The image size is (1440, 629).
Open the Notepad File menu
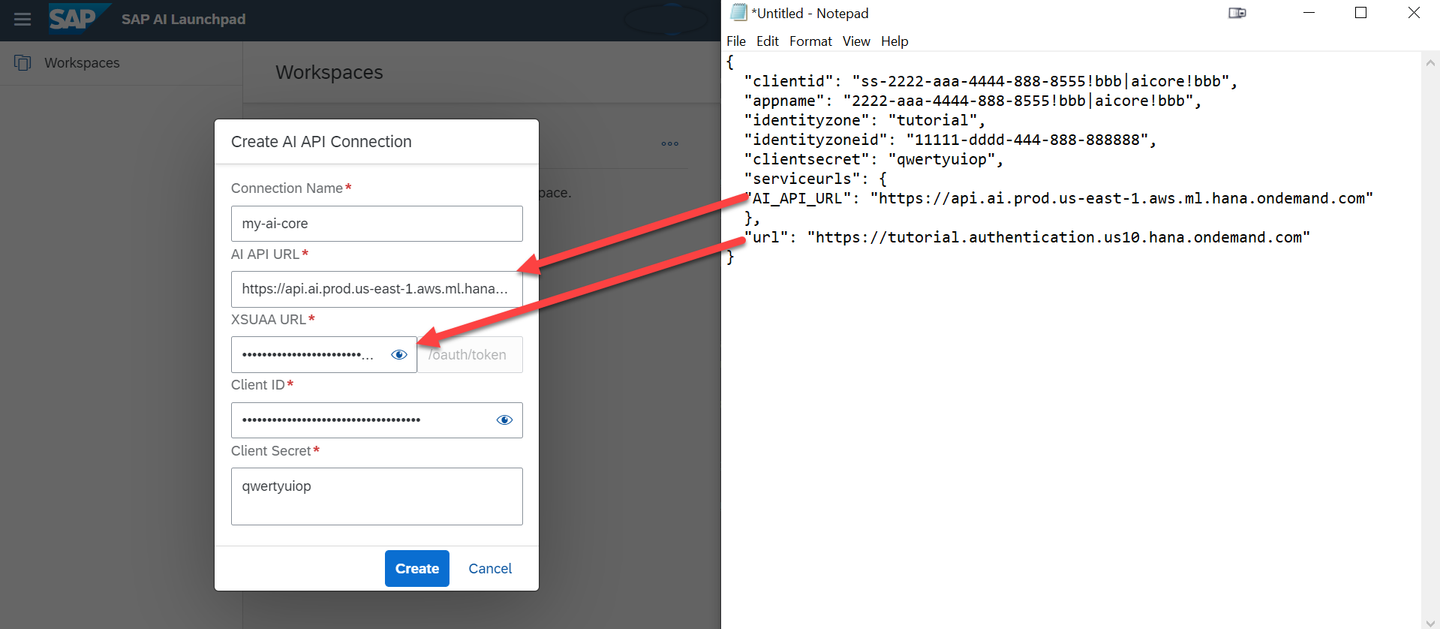click(736, 41)
